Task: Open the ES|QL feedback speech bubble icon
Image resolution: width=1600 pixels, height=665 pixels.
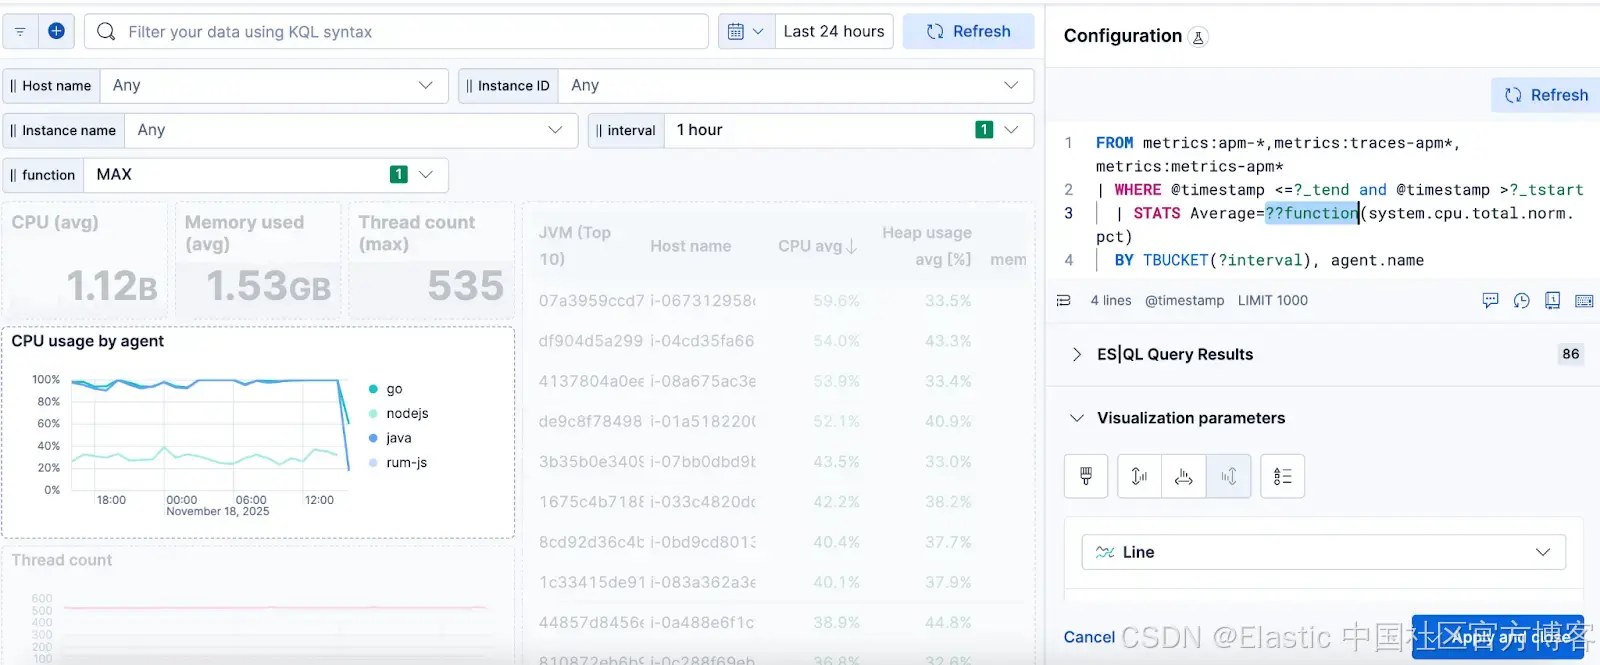Action: tap(1490, 300)
